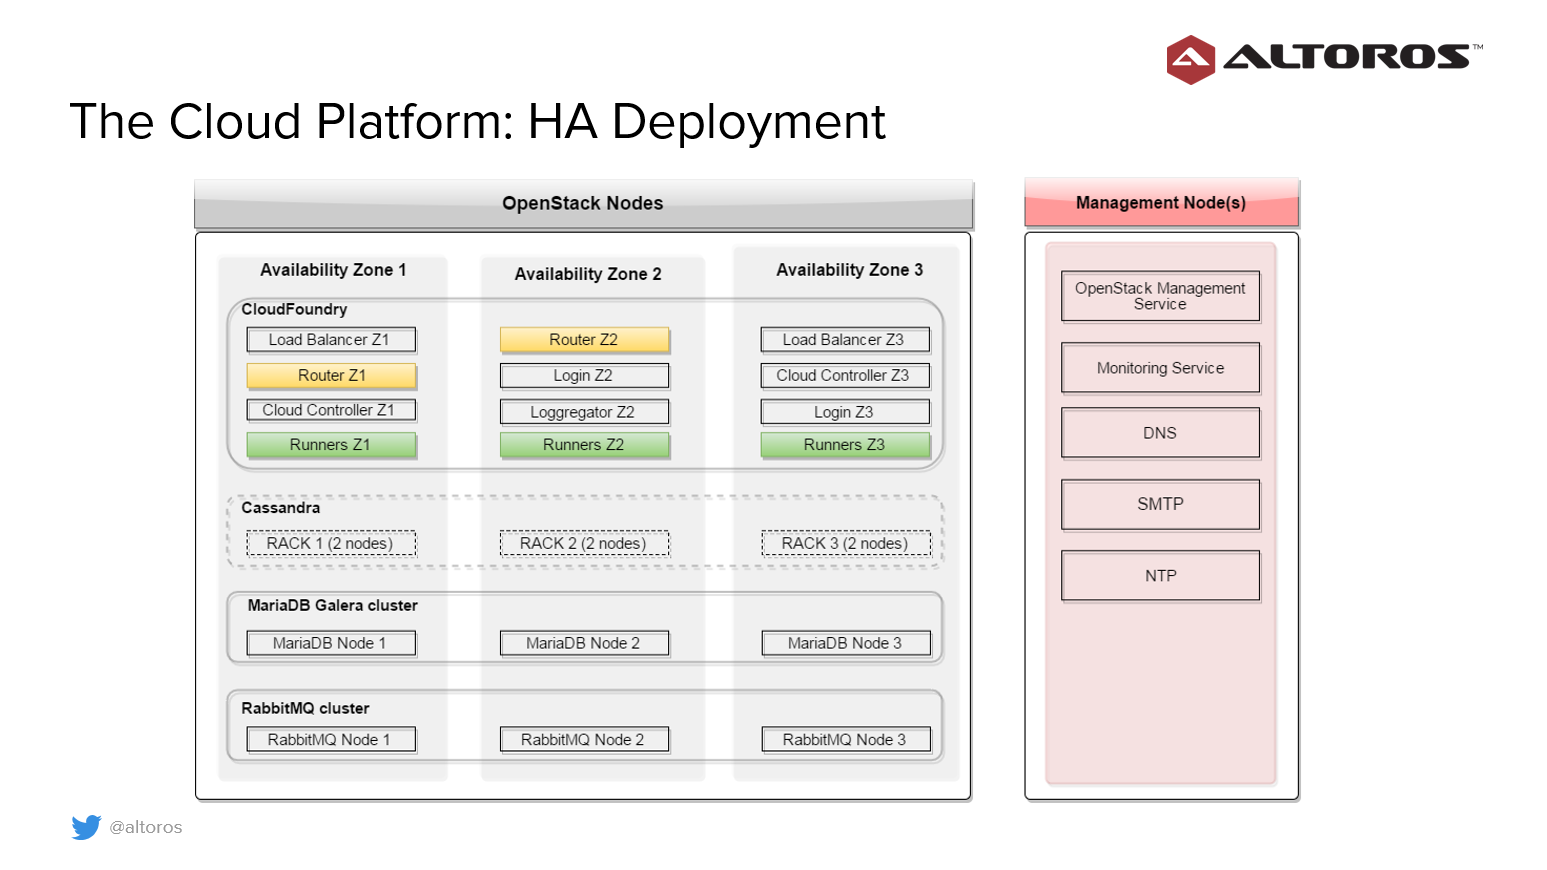Click the MariaDB Galera cluster label
The image size is (1547, 870).
pyautogui.click(x=333, y=605)
